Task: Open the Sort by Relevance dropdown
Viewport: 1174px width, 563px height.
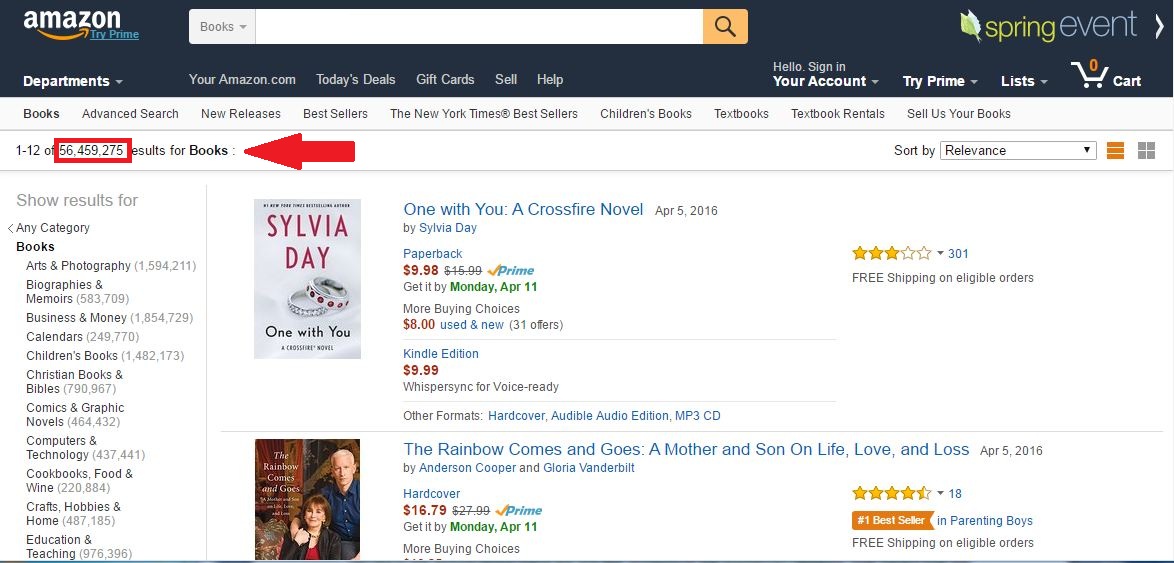Action: 1018,151
